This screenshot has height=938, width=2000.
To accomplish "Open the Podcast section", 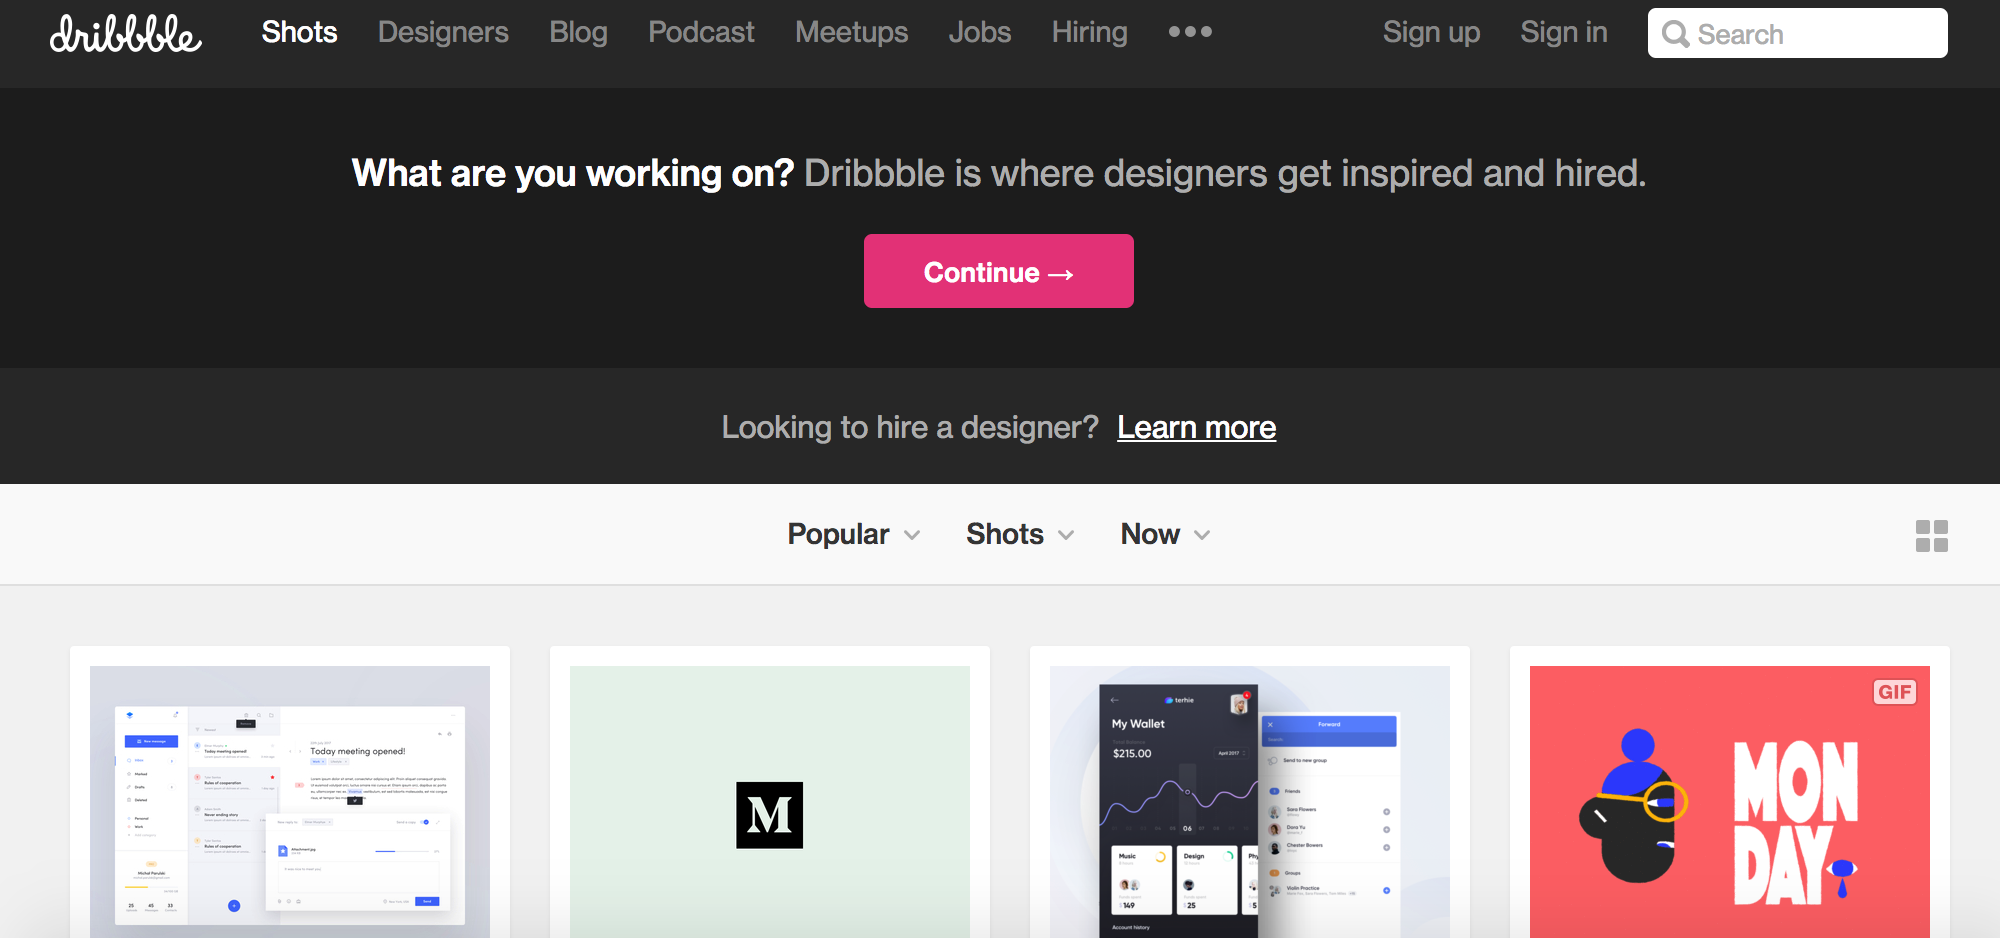I will point(701,32).
